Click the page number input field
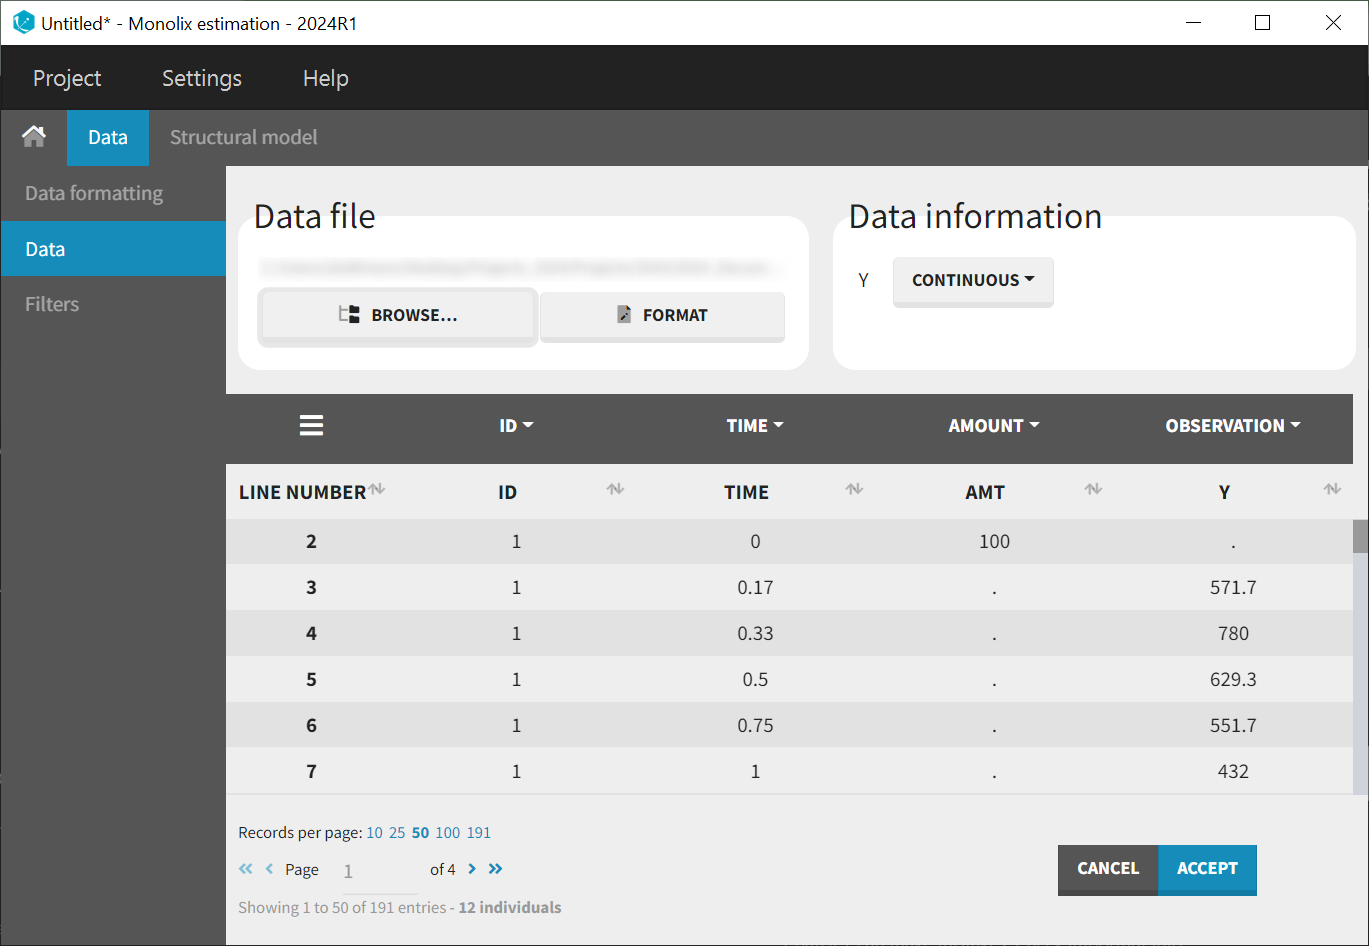Screen dimensions: 1369x946 [x=378, y=871]
